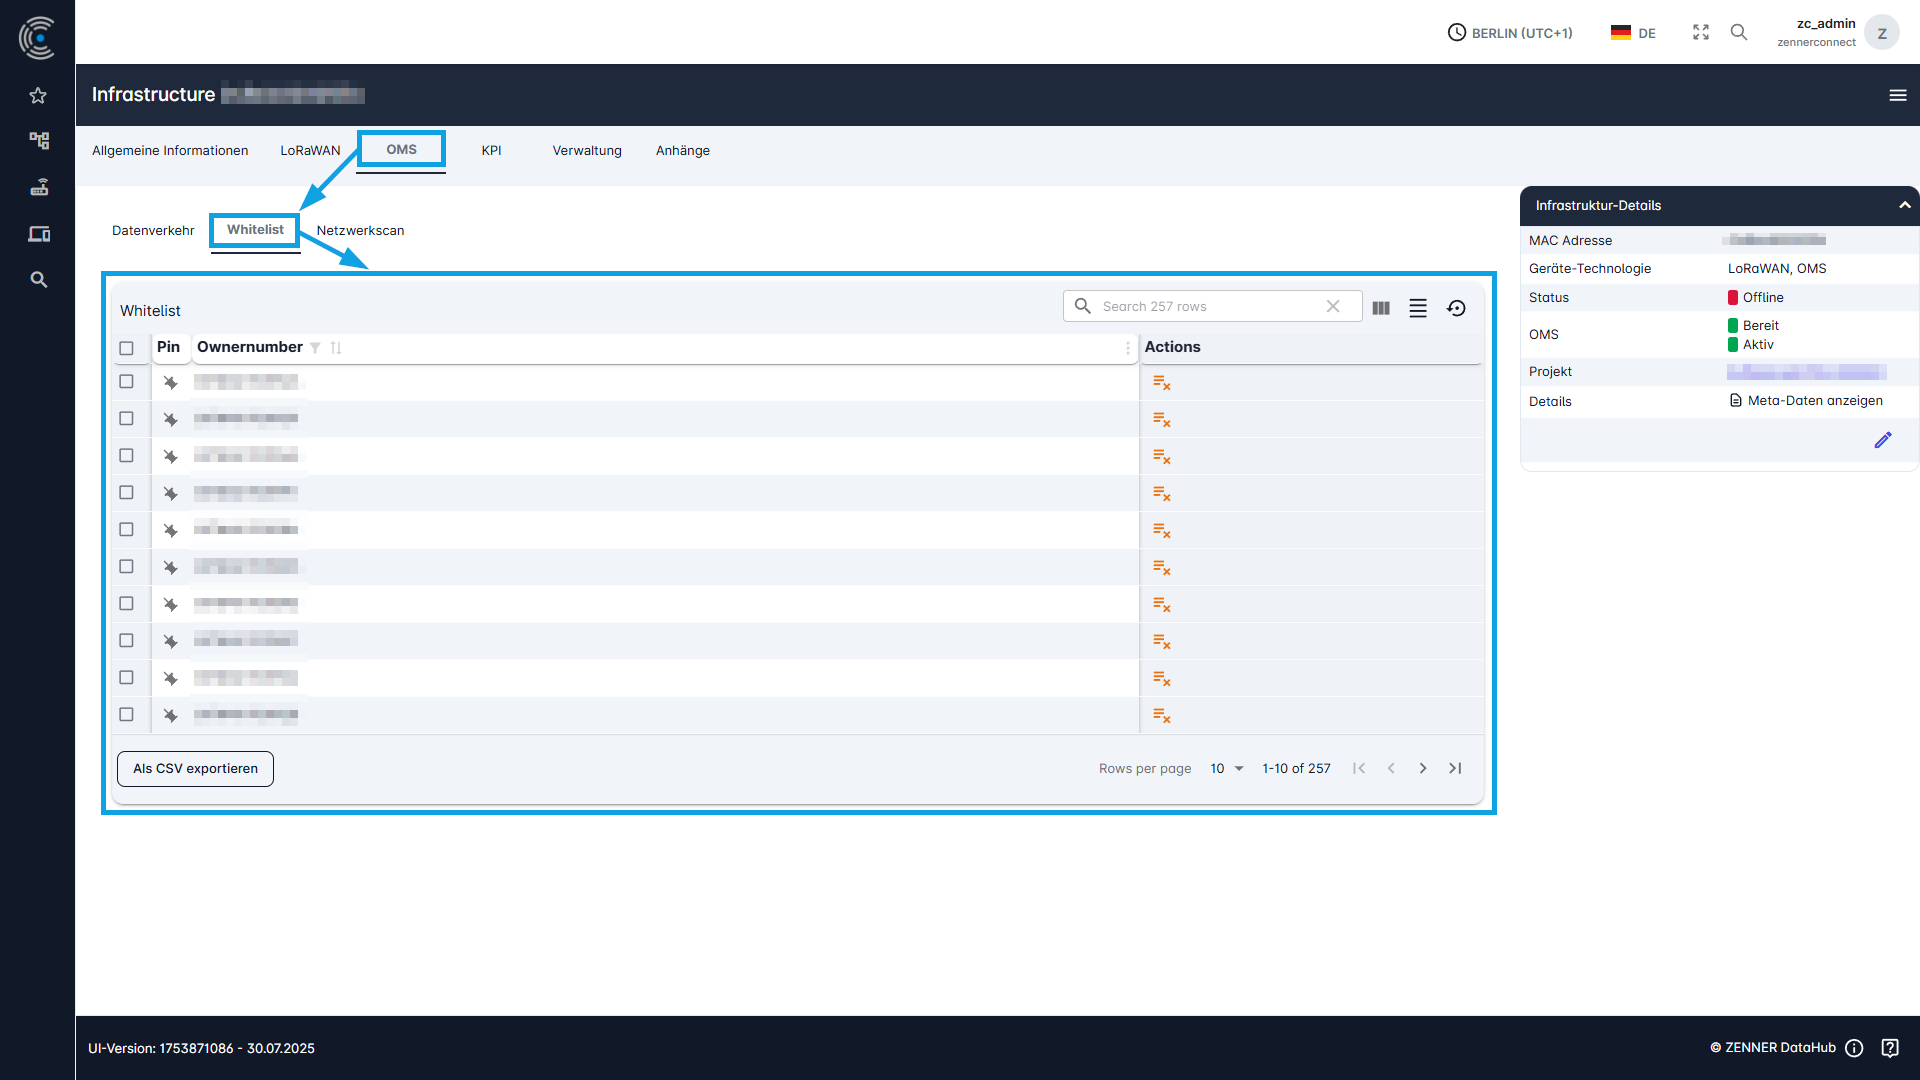Screen dimensions: 1920x1080
Task: Open the gateway/router section in the sidebar
Action: coord(38,187)
